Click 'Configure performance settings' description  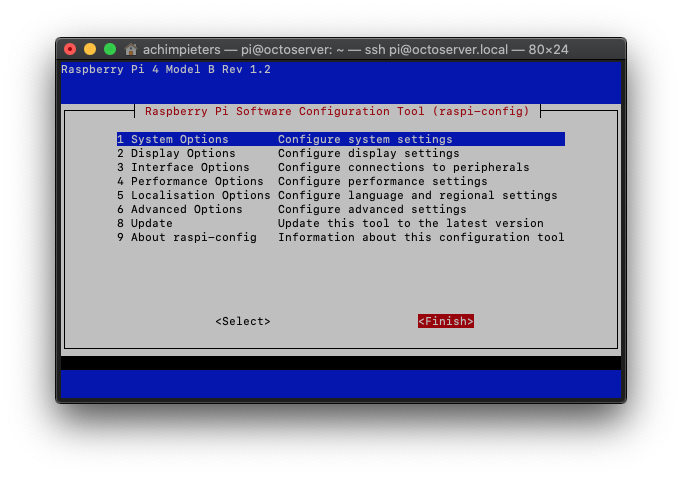click(x=383, y=181)
